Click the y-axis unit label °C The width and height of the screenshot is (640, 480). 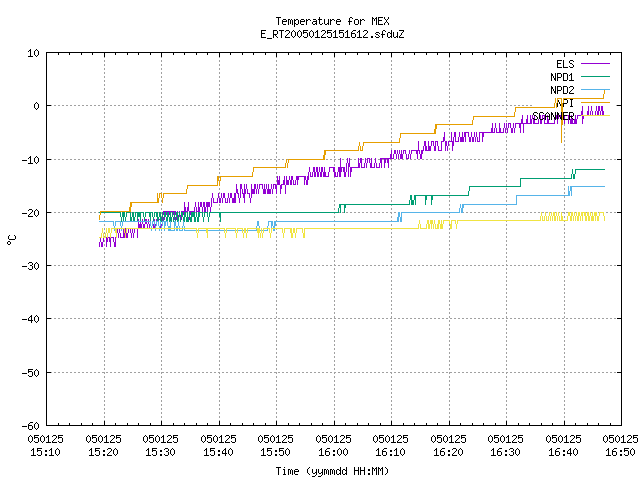click(x=11, y=240)
